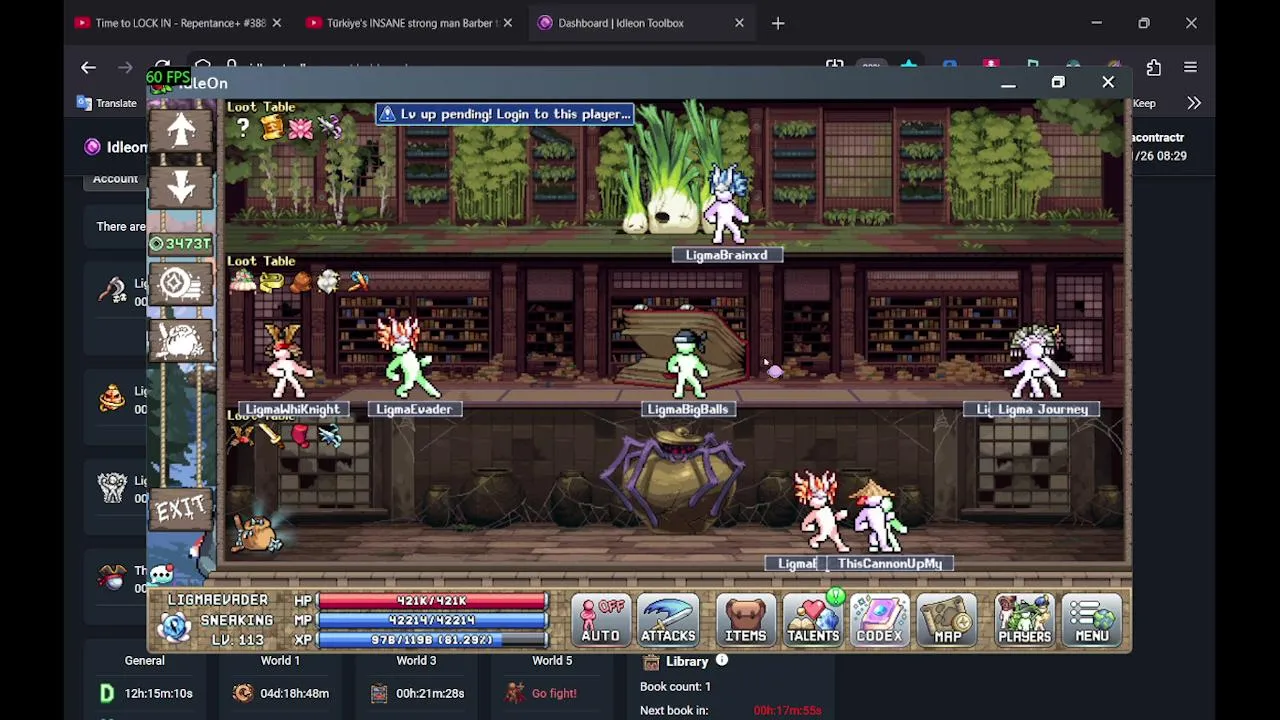Click the World 1 timer 04d:18h:48m
The height and width of the screenshot is (720, 1280).
294,693
